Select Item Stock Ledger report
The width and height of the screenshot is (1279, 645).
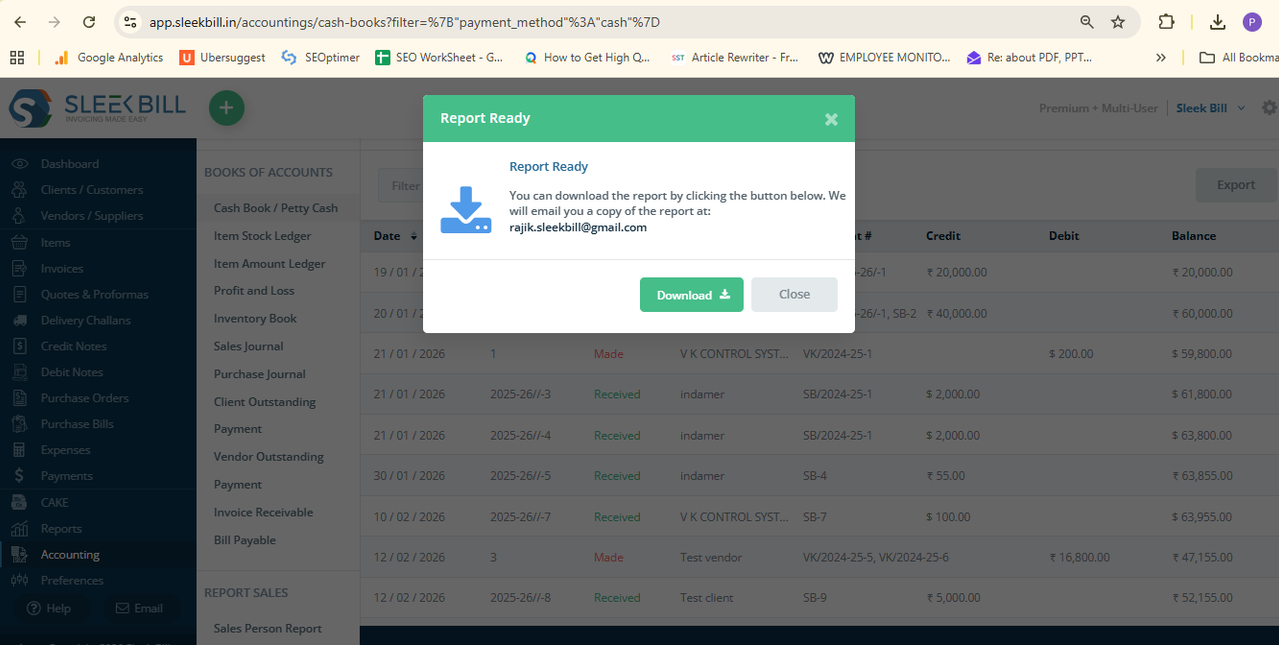[x=262, y=236]
